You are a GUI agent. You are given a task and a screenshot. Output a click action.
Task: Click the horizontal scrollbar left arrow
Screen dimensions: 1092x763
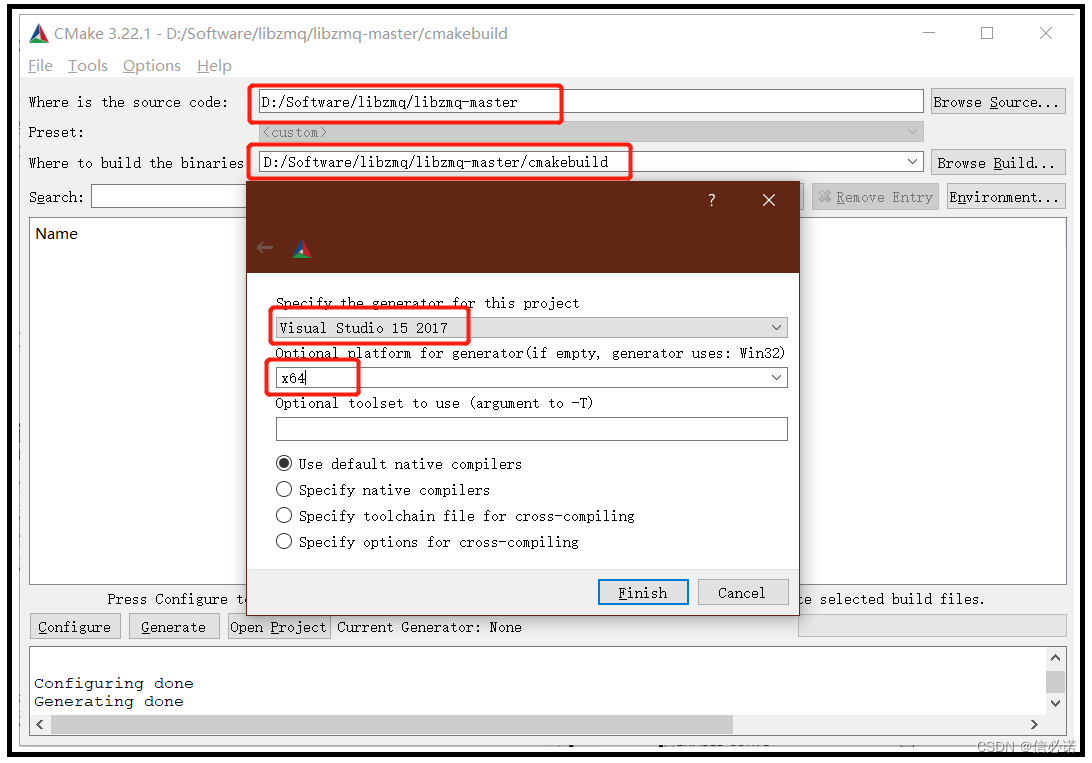click(38, 724)
